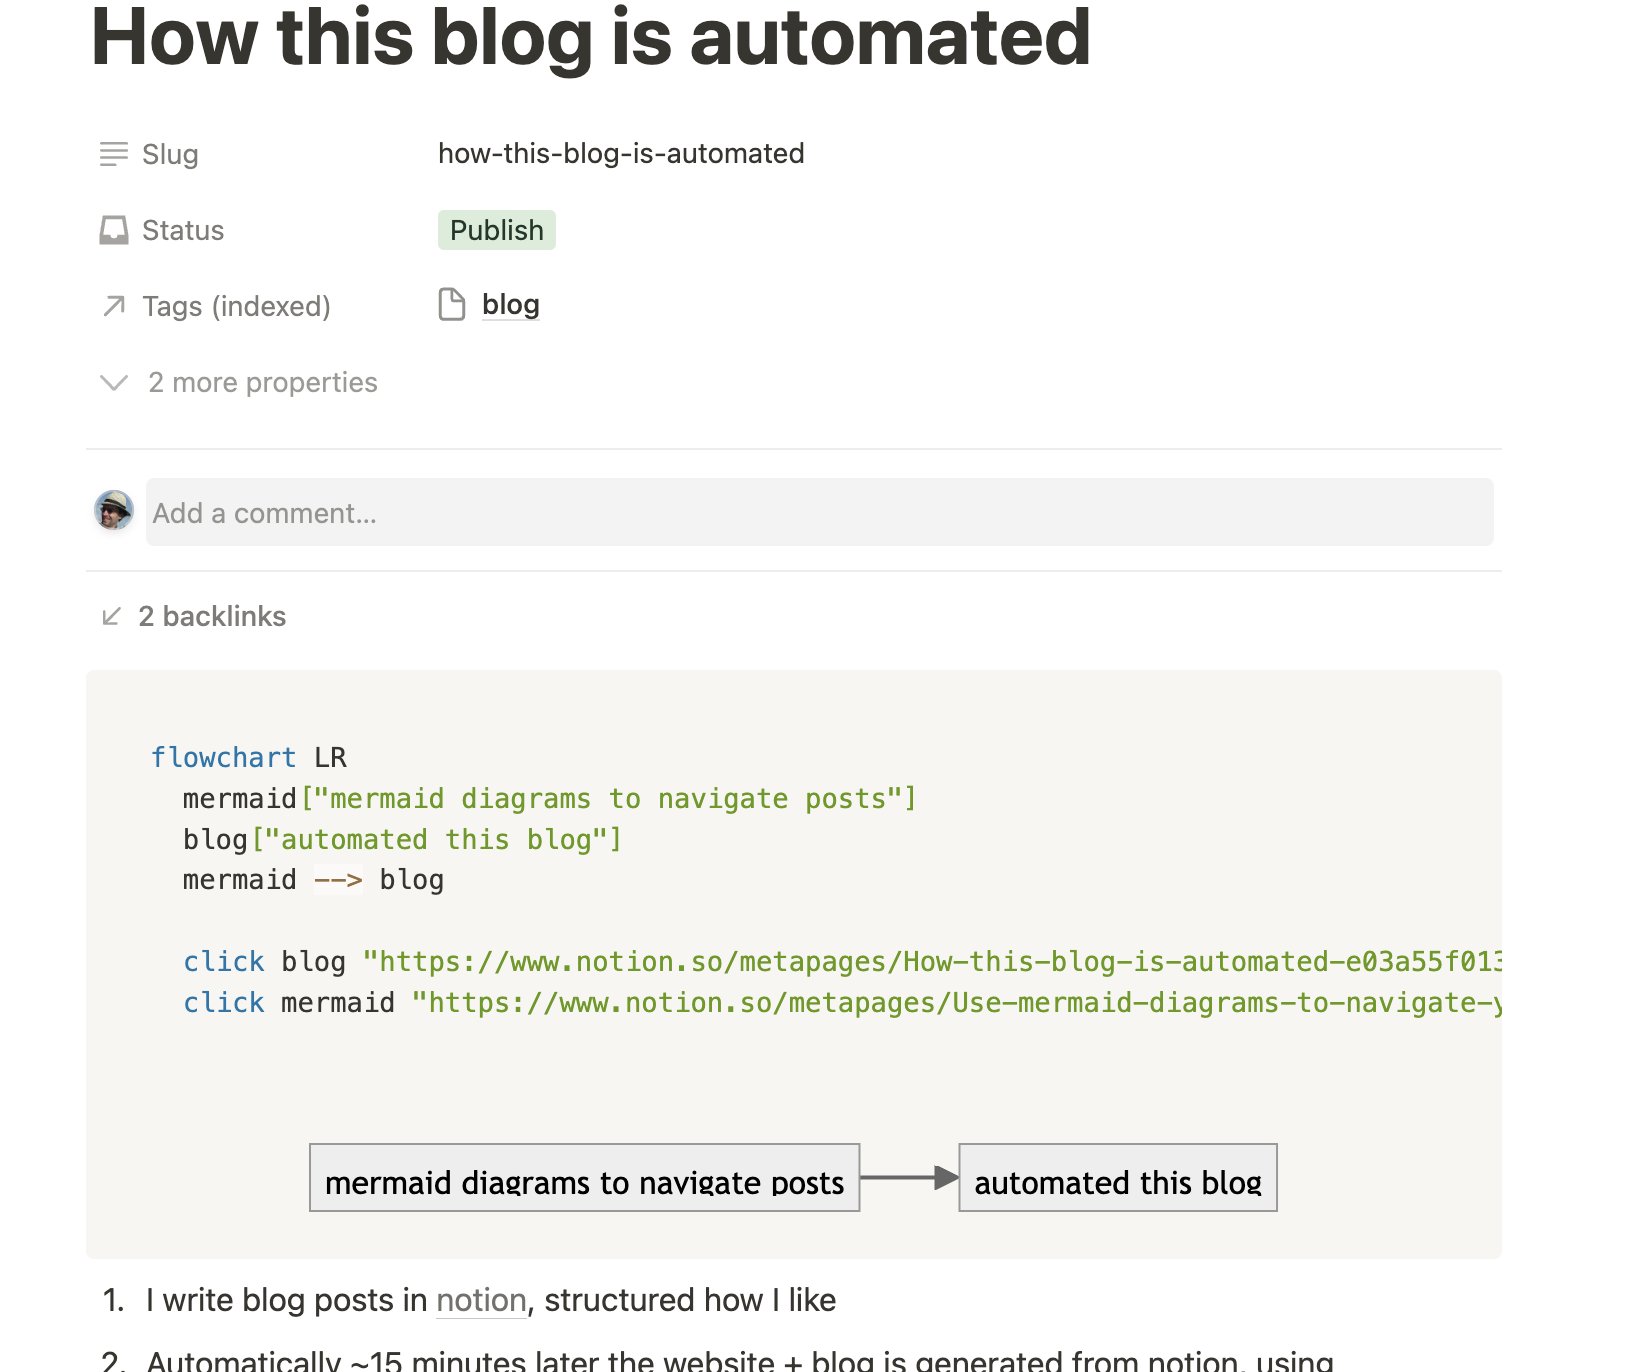Click the 'Add a comment...' field
The height and width of the screenshot is (1372, 1634).
click(264, 512)
